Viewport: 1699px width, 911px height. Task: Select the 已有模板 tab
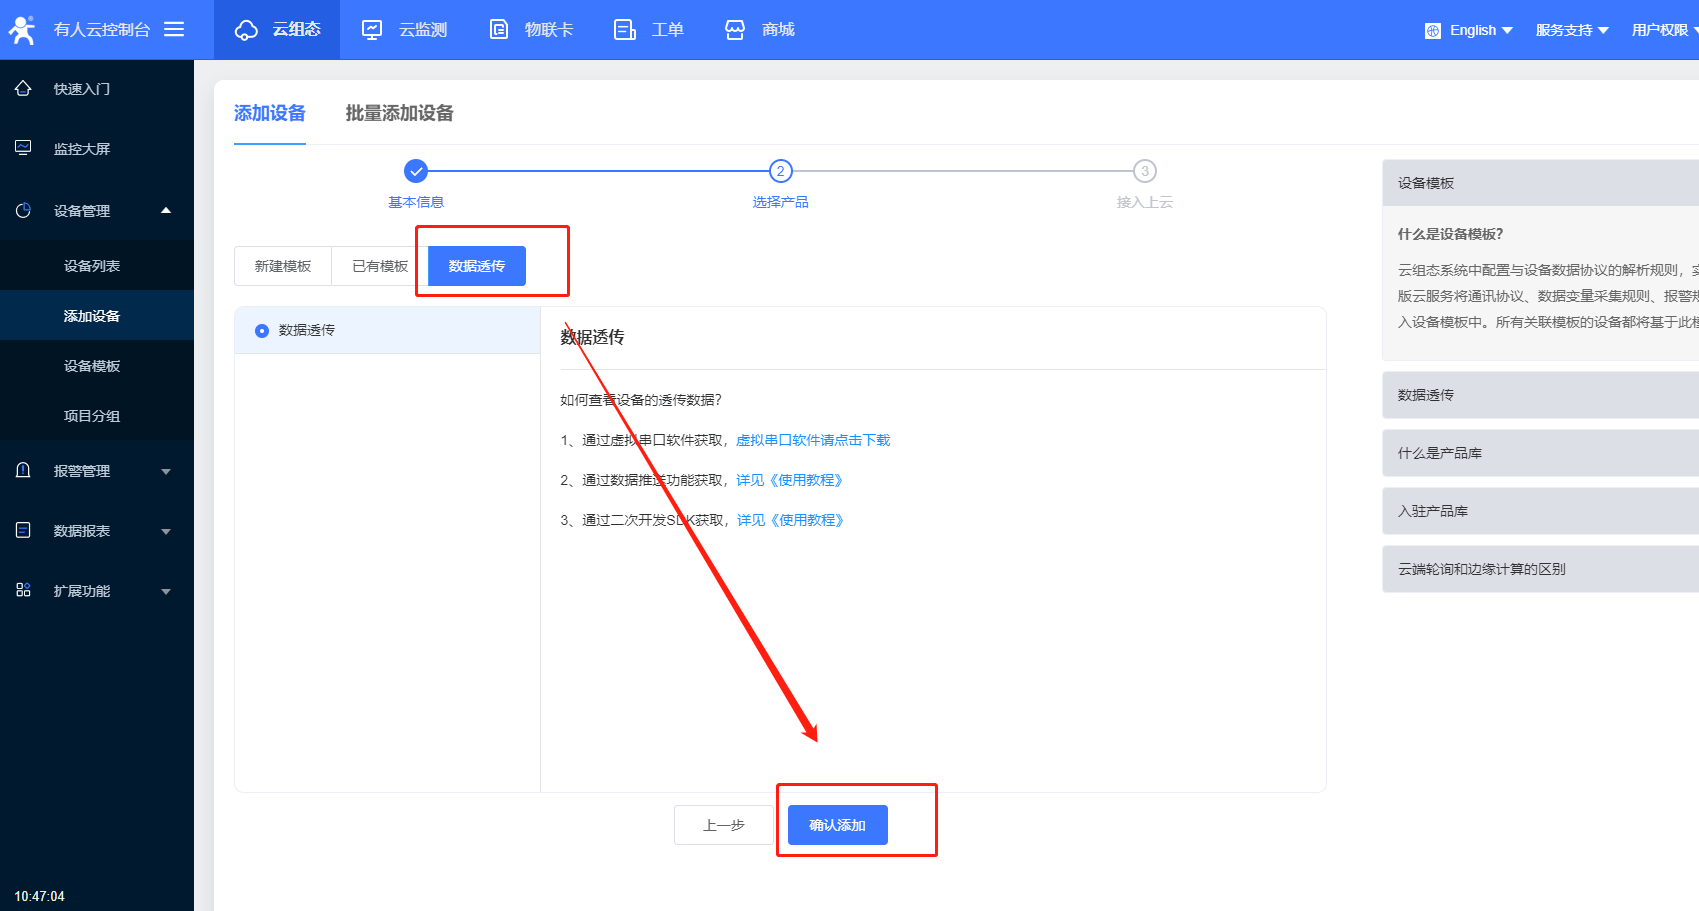[380, 266]
